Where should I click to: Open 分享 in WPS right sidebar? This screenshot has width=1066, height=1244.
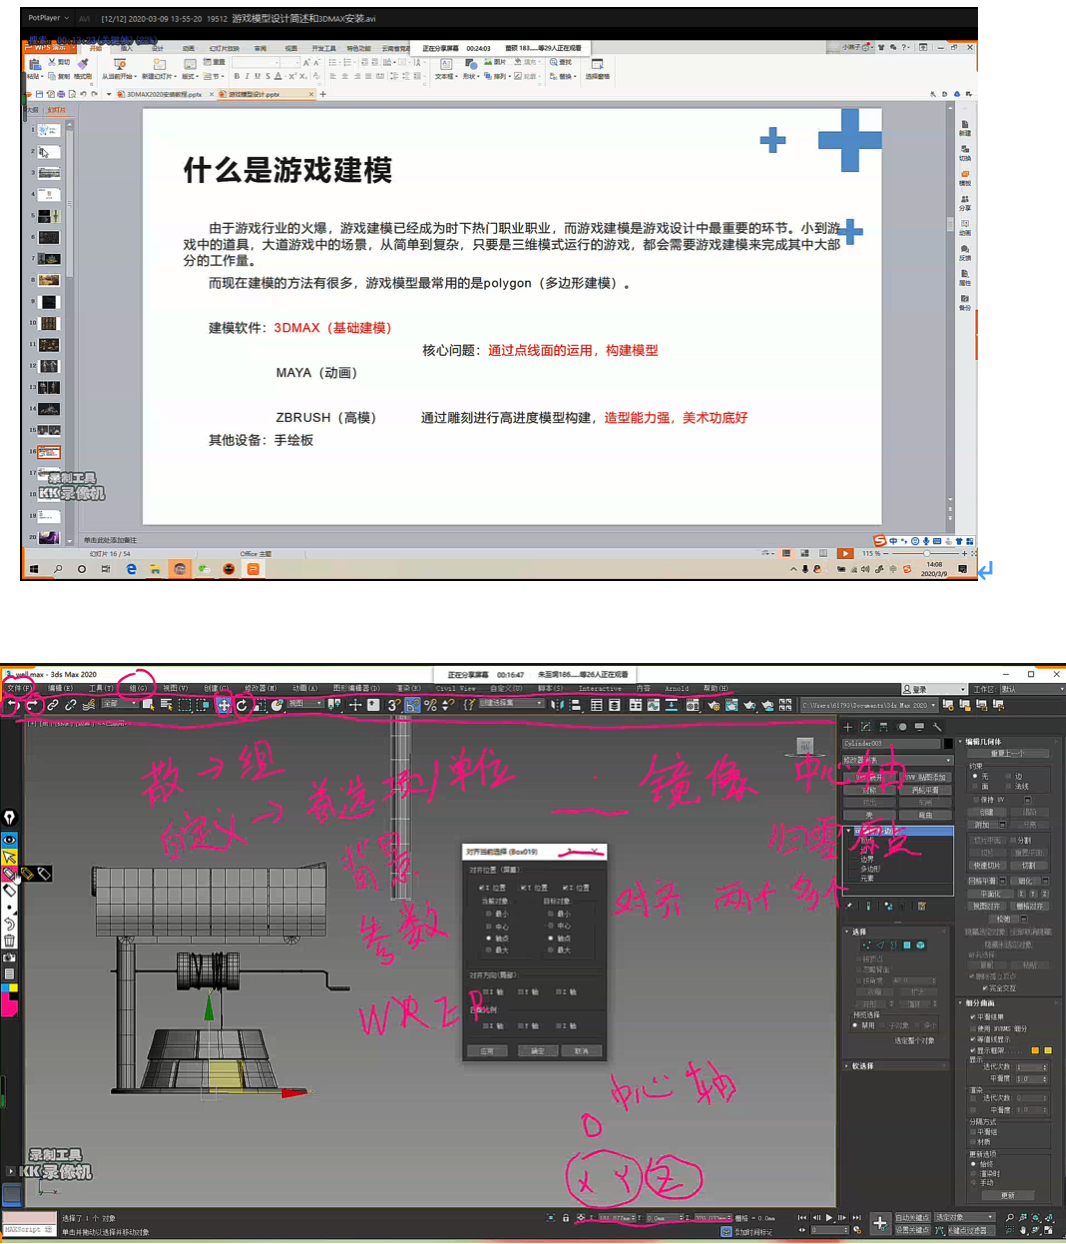point(965,203)
